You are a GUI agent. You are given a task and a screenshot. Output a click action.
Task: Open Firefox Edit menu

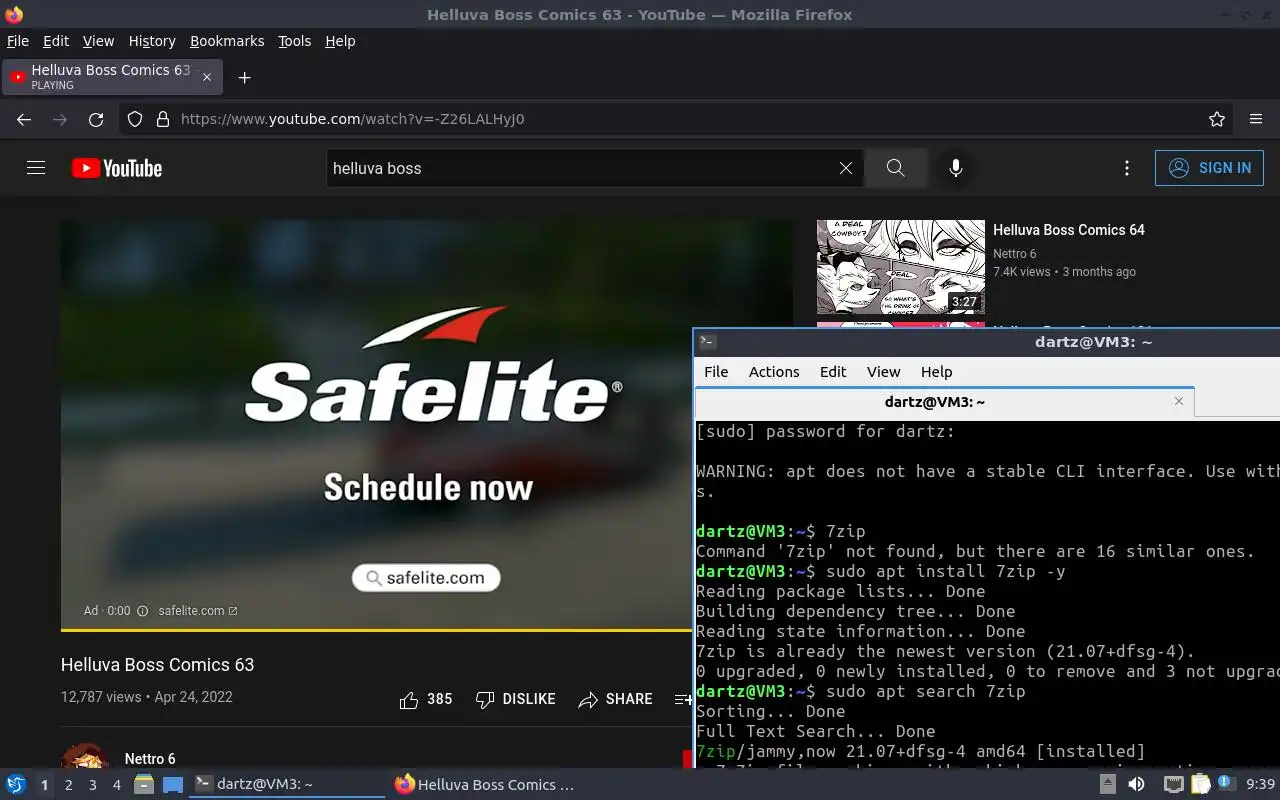coord(56,41)
